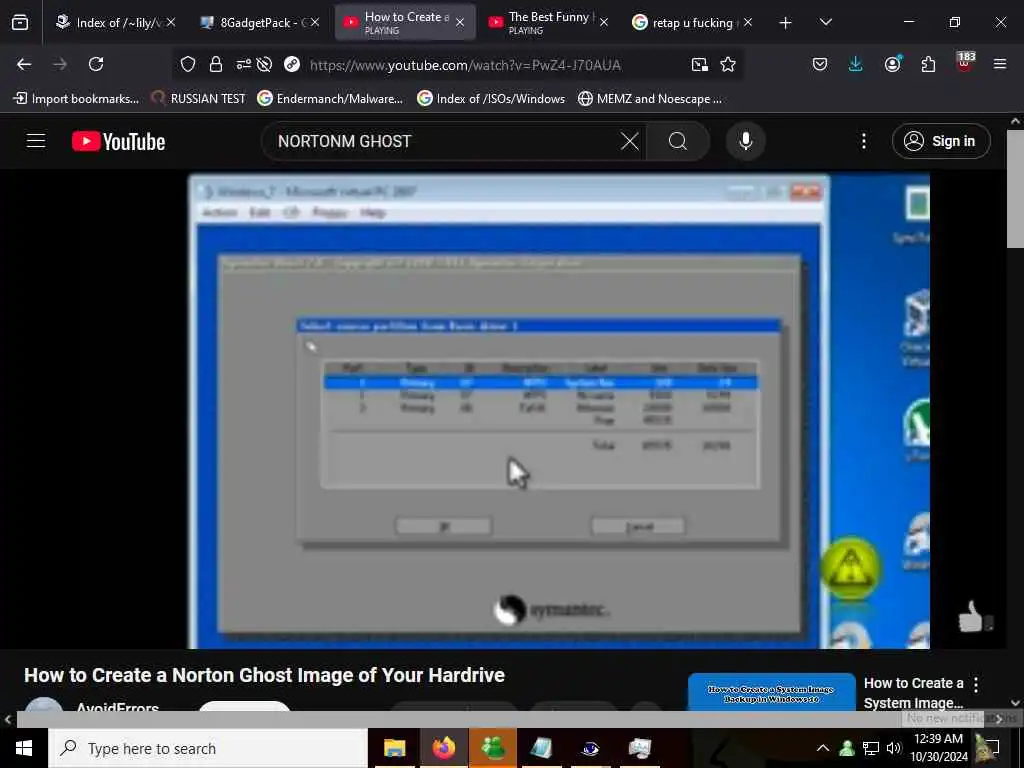Open YouTube settings three-dot menu
Image resolution: width=1024 pixels, height=768 pixels.
point(863,141)
